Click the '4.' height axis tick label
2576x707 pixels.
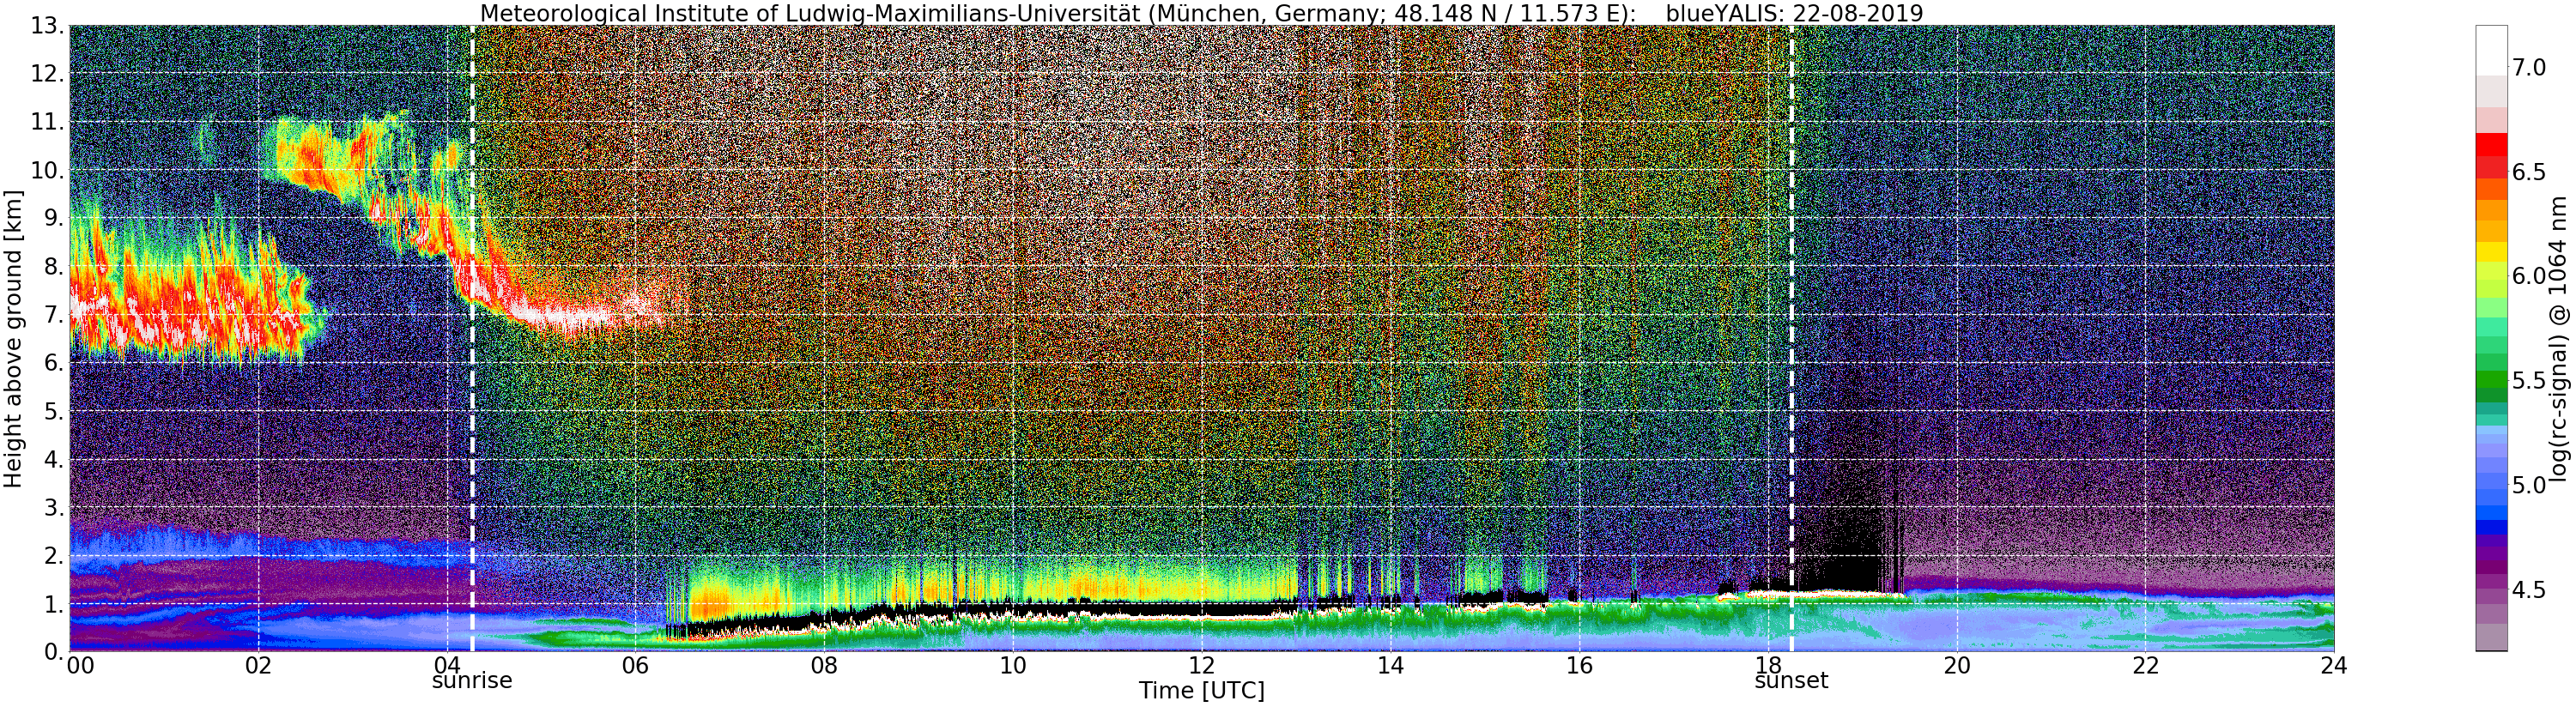[54, 460]
